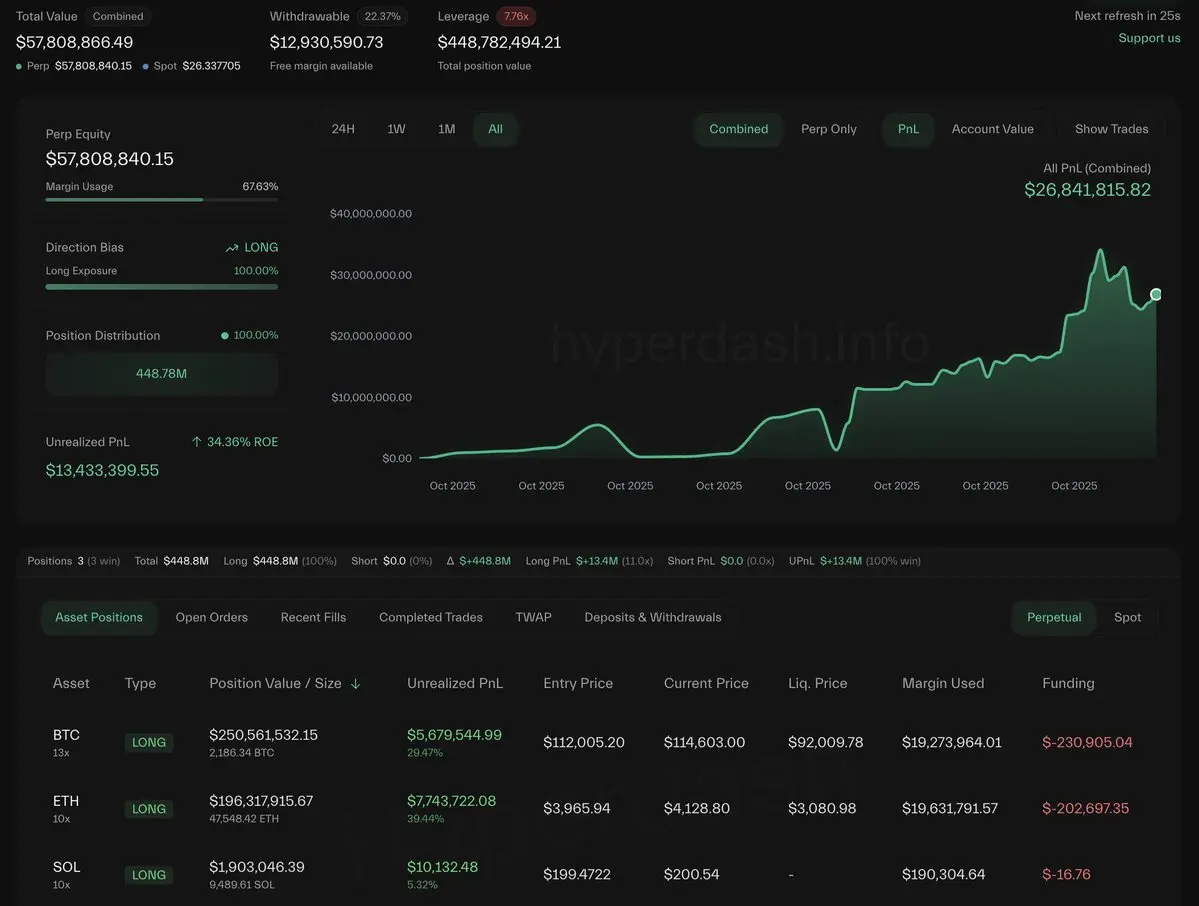Toggle chart to Perp Only view
This screenshot has height=906, width=1199.
(x=828, y=129)
